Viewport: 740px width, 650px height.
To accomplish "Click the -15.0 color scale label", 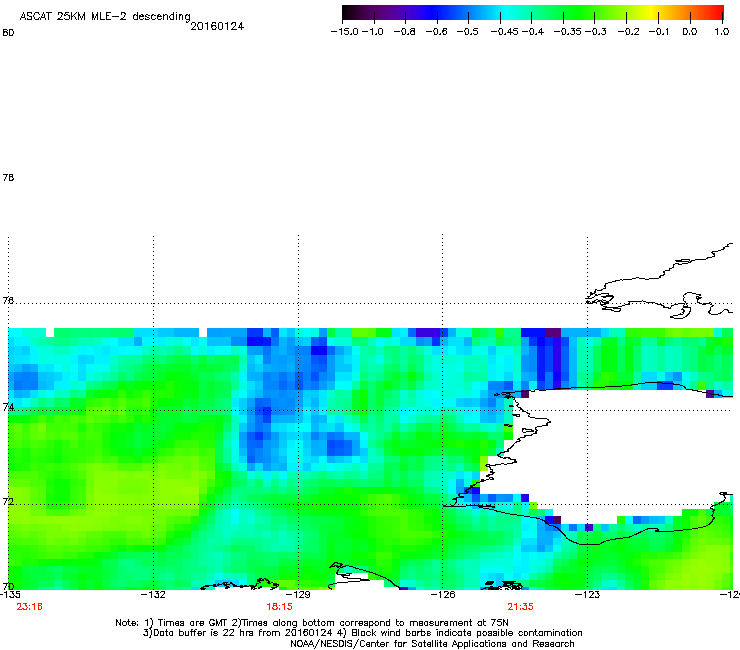I will click(345, 32).
